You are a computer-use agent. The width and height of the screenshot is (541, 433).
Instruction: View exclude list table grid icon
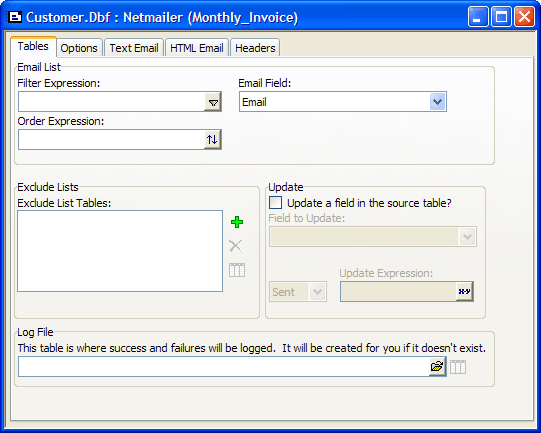[x=237, y=270]
